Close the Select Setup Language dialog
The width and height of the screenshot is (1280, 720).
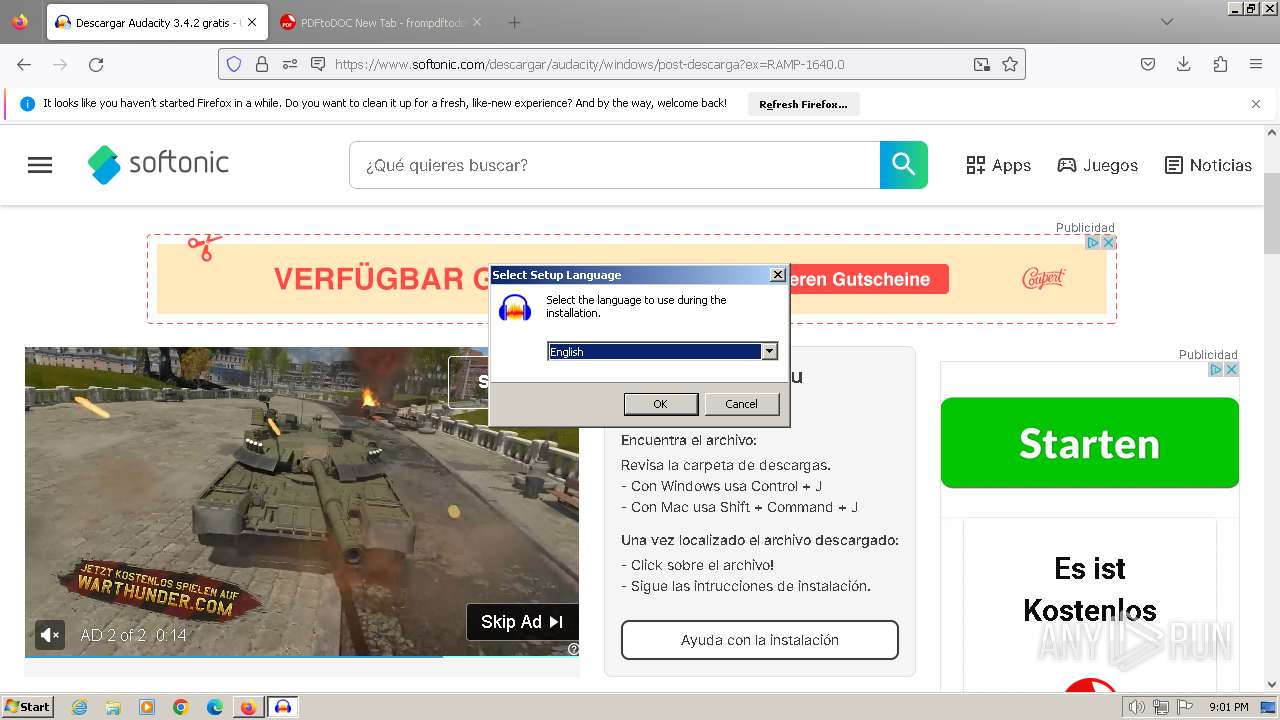point(778,275)
